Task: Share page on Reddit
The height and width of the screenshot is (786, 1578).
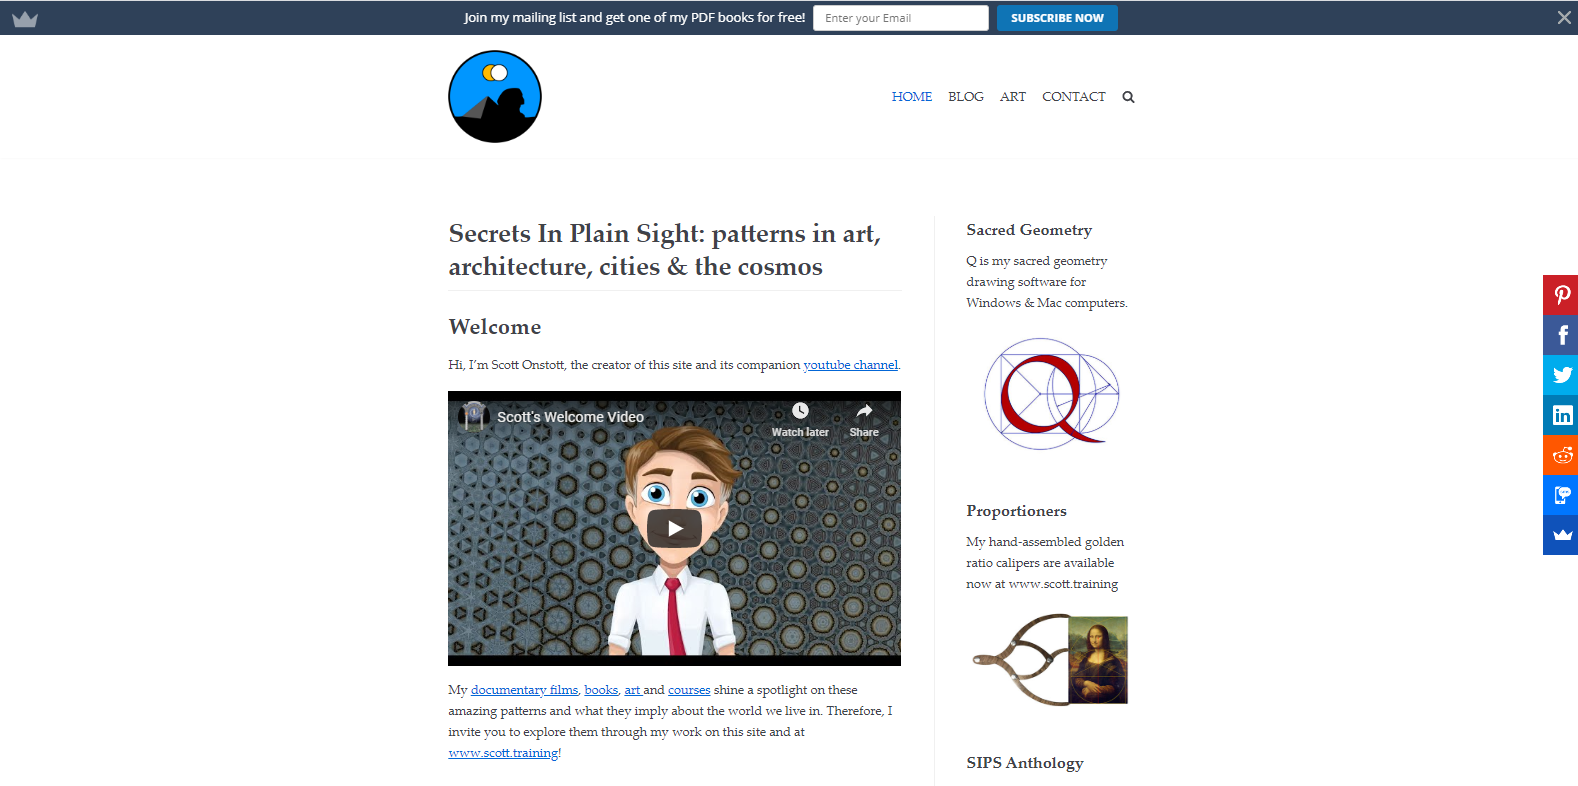Action: point(1561,455)
